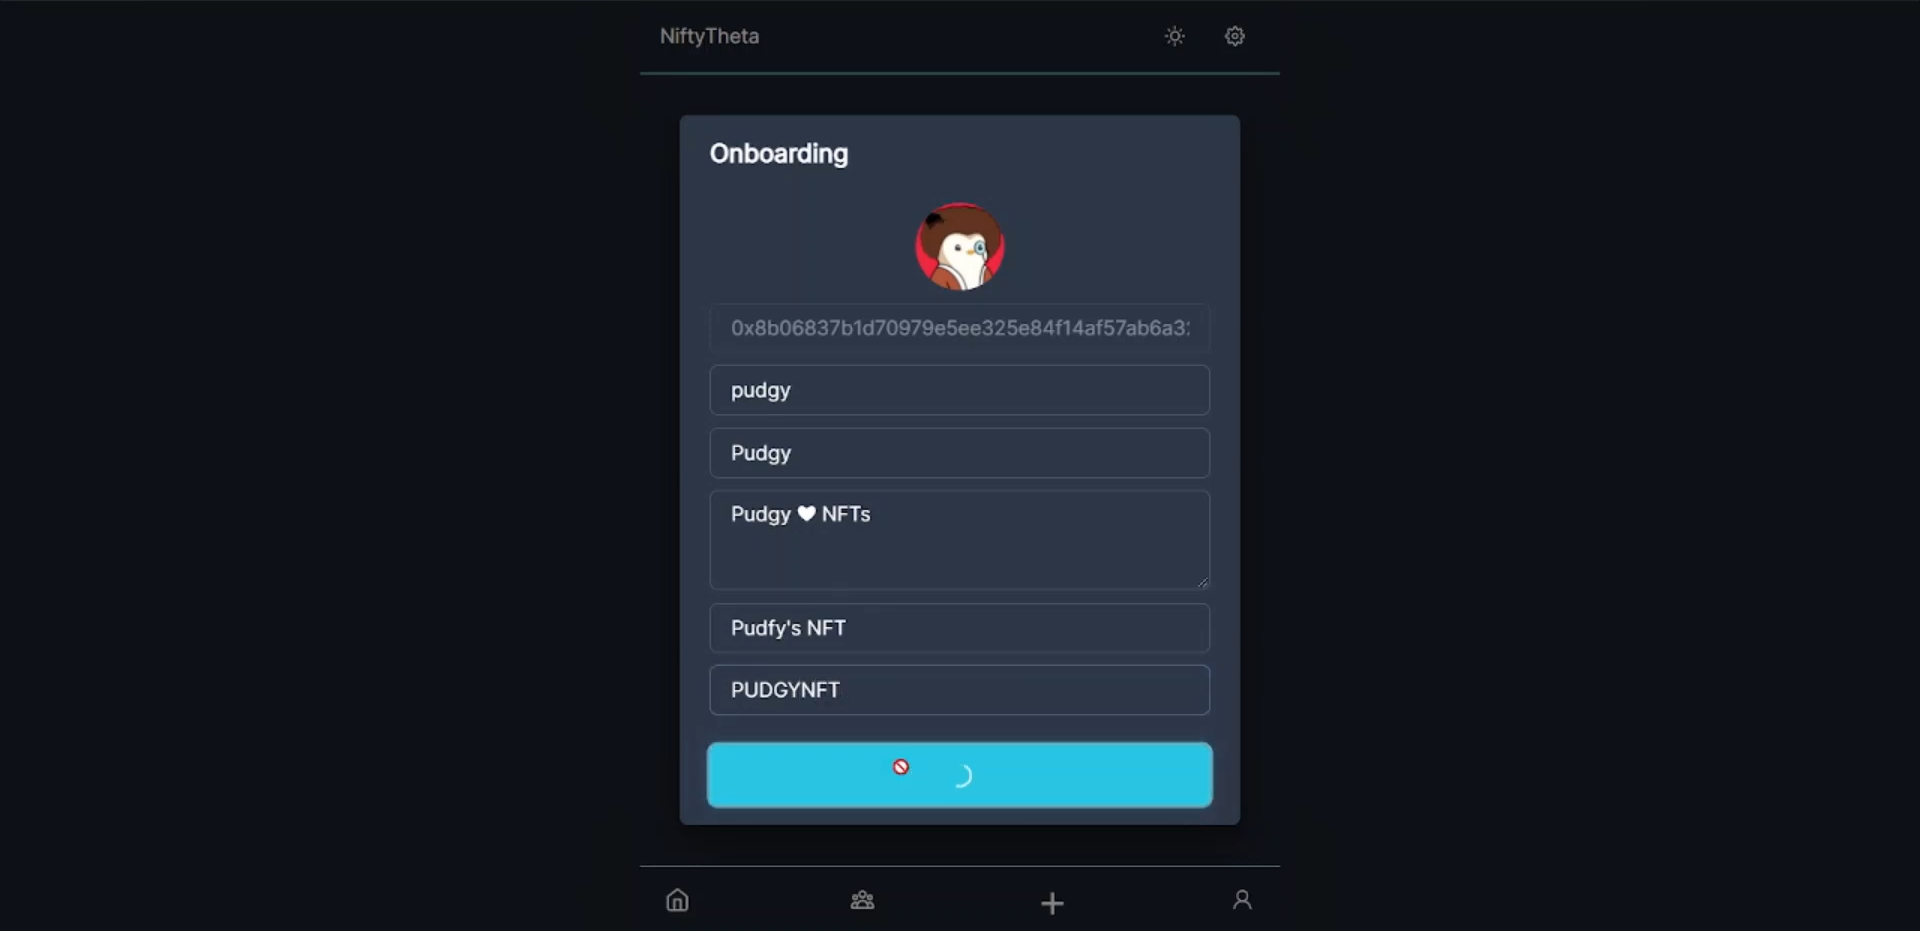Click the cyan loading submit button
Viewport: 1920px width, 931px height.
[x=960, y=775]
